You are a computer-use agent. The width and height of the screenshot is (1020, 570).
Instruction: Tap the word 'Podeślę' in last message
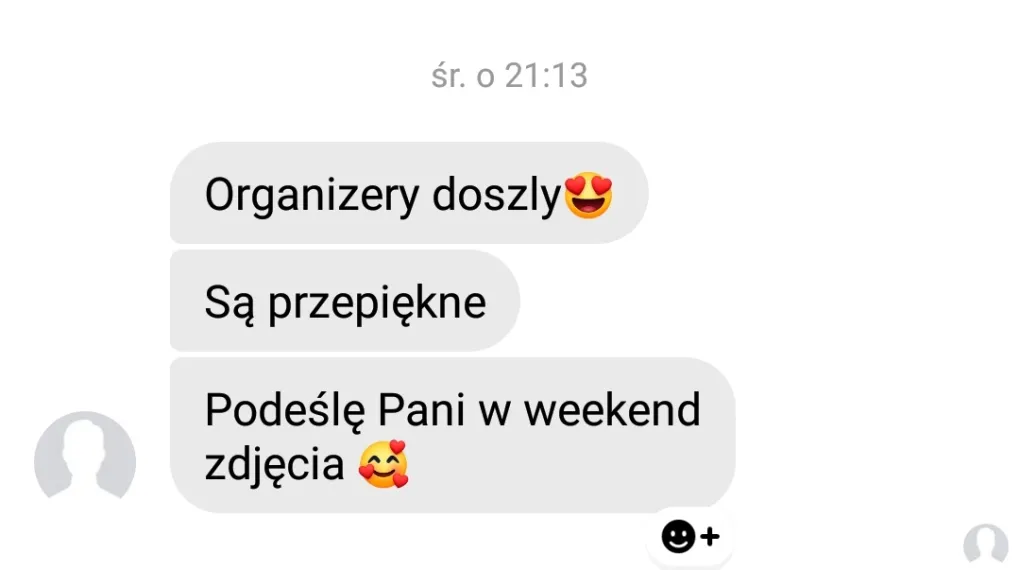coord(285,411)
